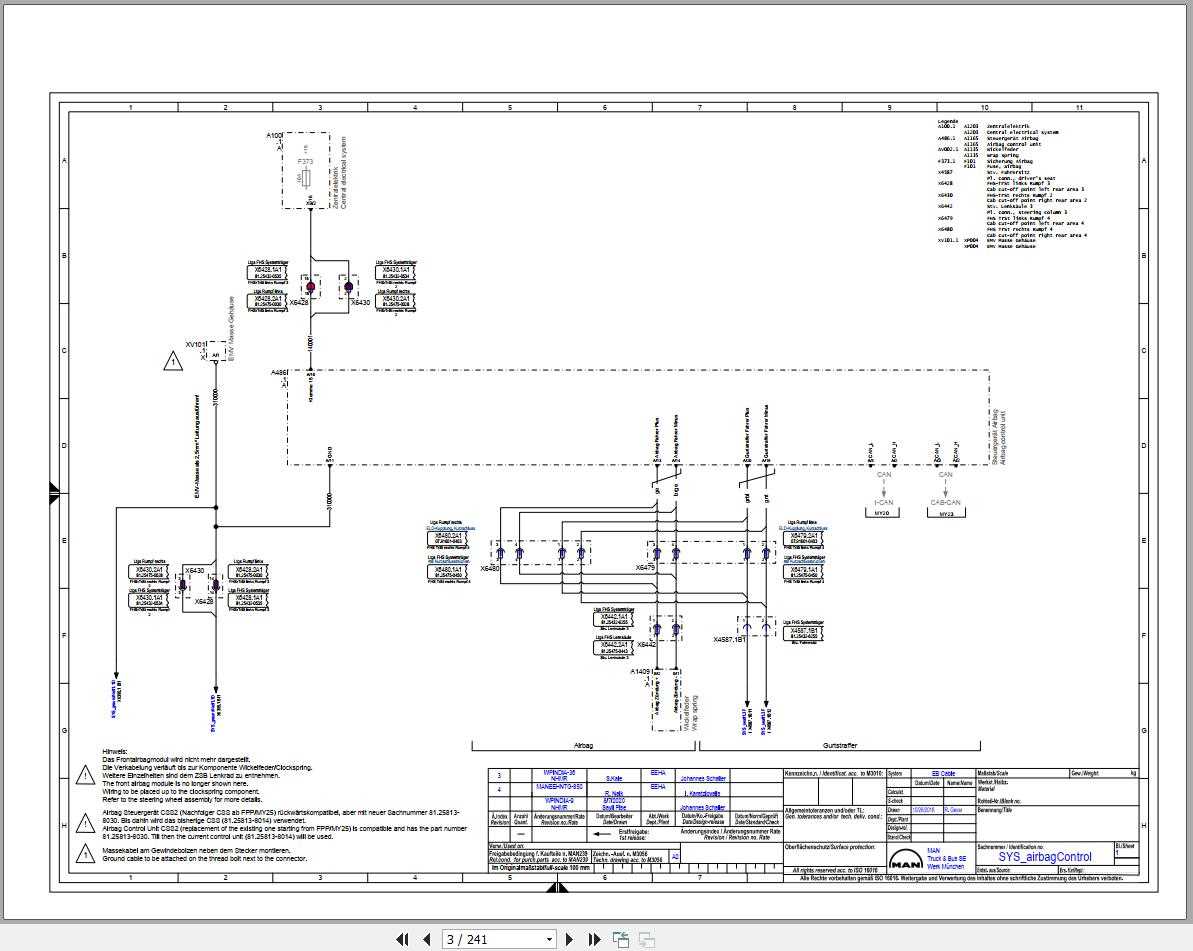This screenshot has height=951, width=1193.
Task: Click the MAN logo in title block
Action: (906, 860)
